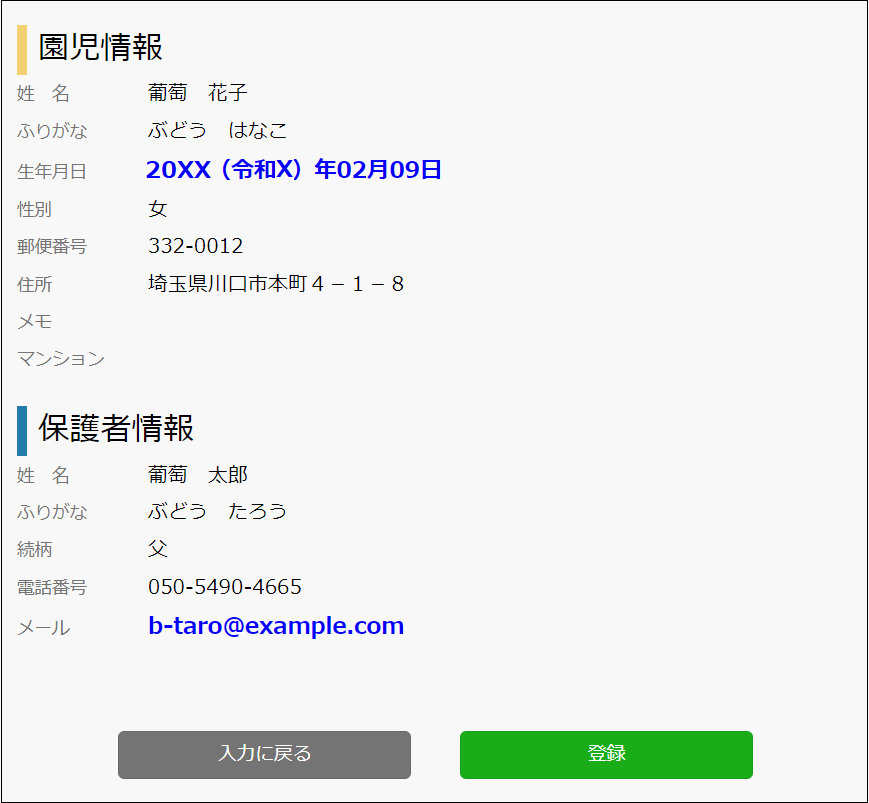Click the メモ field label
Image resolution: width=869 pixels, height=803 pixels.
35,322
